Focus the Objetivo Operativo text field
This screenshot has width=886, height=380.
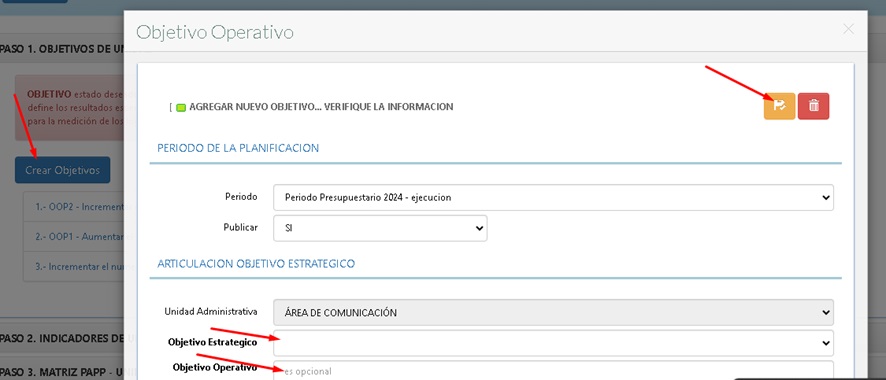click(x=553, y=370)
